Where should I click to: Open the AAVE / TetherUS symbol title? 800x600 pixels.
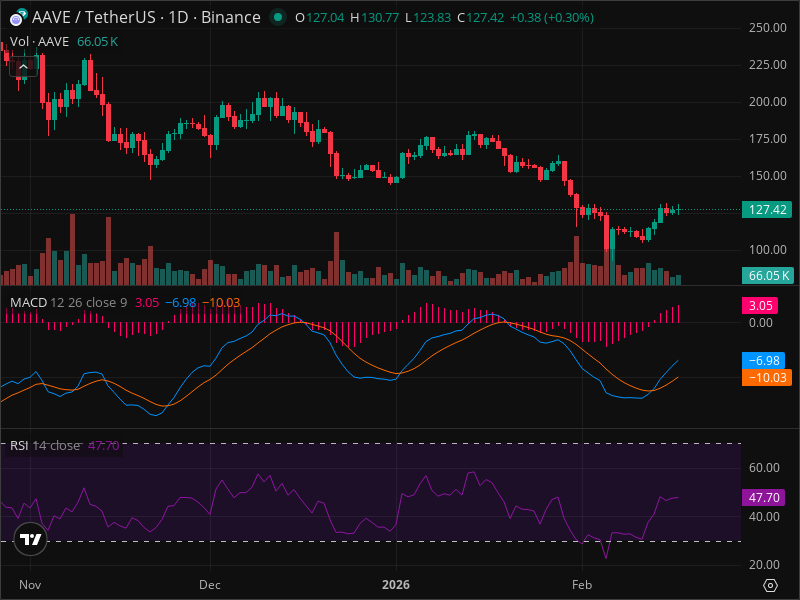point(146,17)
